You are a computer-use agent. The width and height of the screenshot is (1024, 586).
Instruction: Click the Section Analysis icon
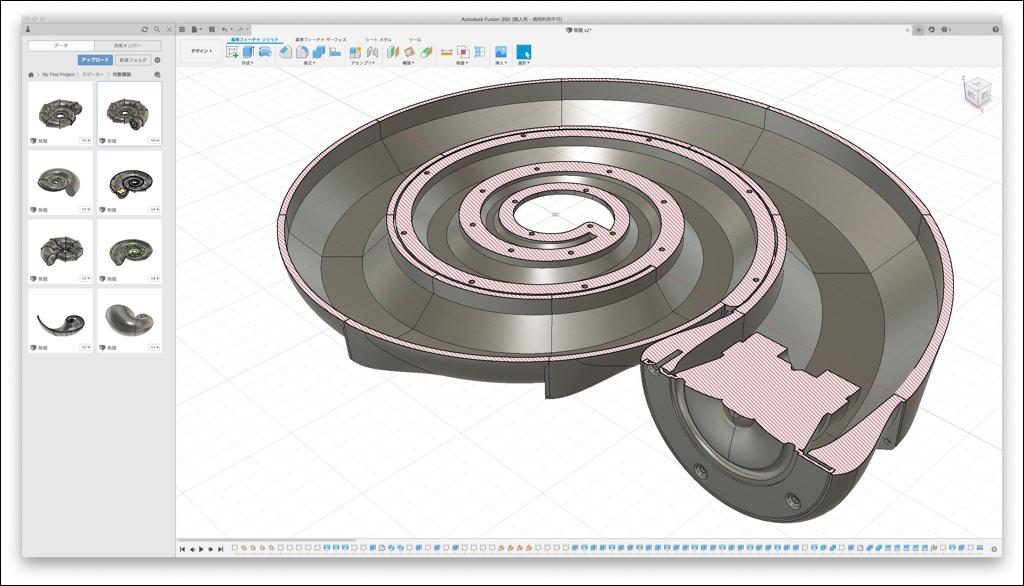point(480,52)
